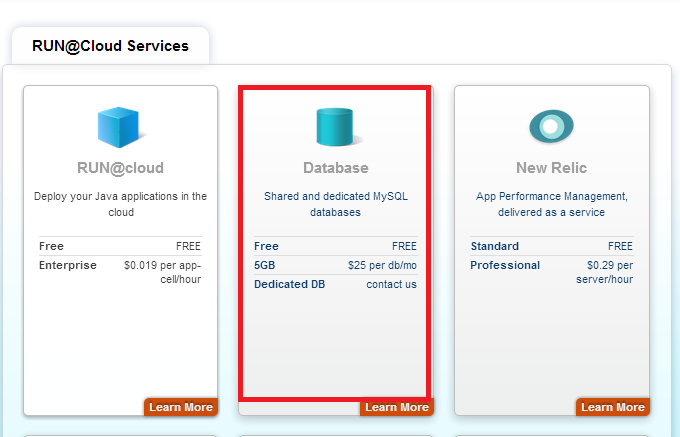Click FREE price in the Database card
Image resolution: width=680 pixels, height=437 pixels.
tap(404, 246)
